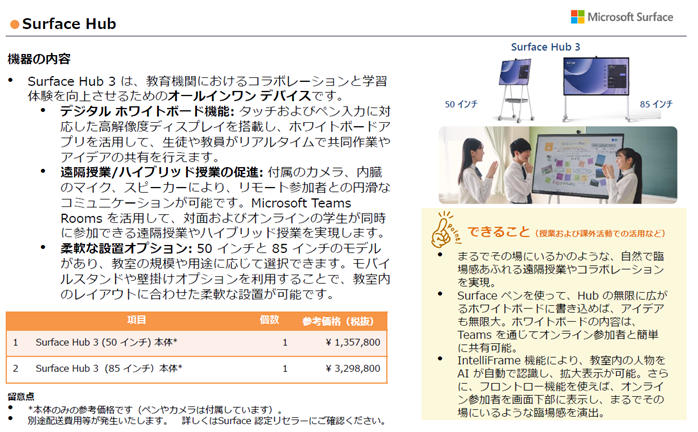698x432 pixels.
Task: Click the pointing-hand Point! icon
Action: click(446, 229)
